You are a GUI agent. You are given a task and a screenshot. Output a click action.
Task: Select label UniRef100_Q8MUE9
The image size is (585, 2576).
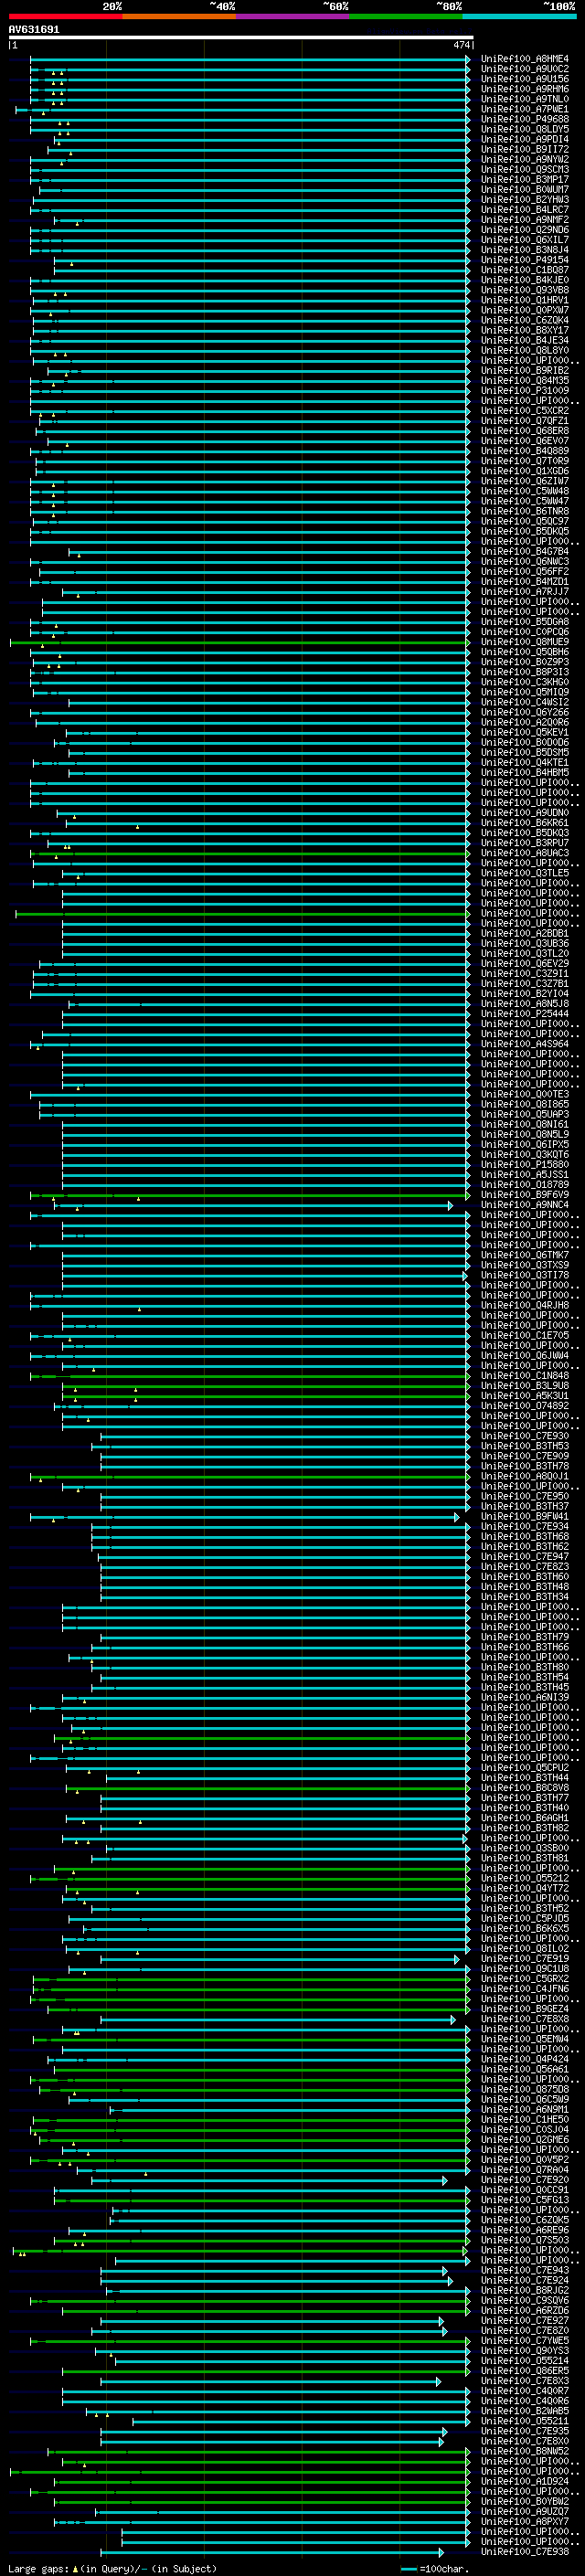(525, 642)
